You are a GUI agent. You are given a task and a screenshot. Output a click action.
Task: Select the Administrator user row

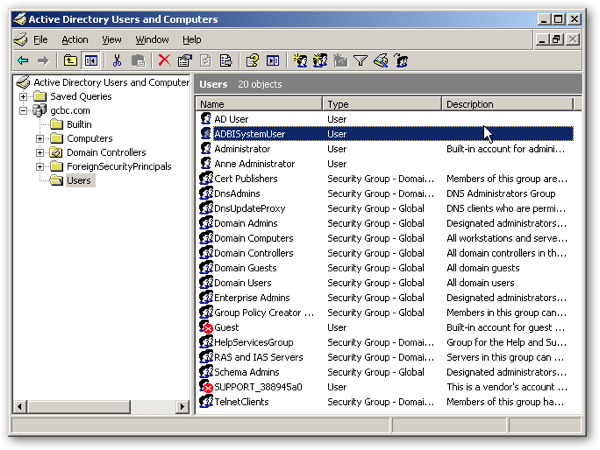(386, 149)
